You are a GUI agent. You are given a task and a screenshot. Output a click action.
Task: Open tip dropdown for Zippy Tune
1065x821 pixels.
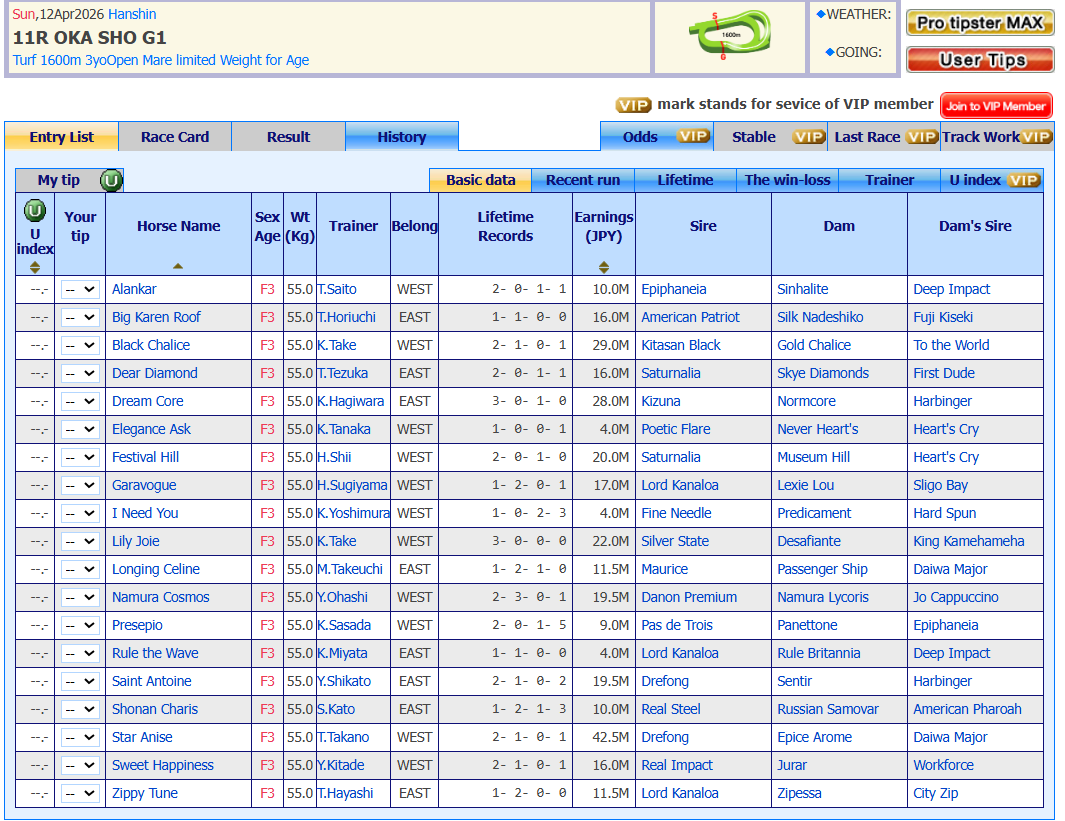pos(80,793)
